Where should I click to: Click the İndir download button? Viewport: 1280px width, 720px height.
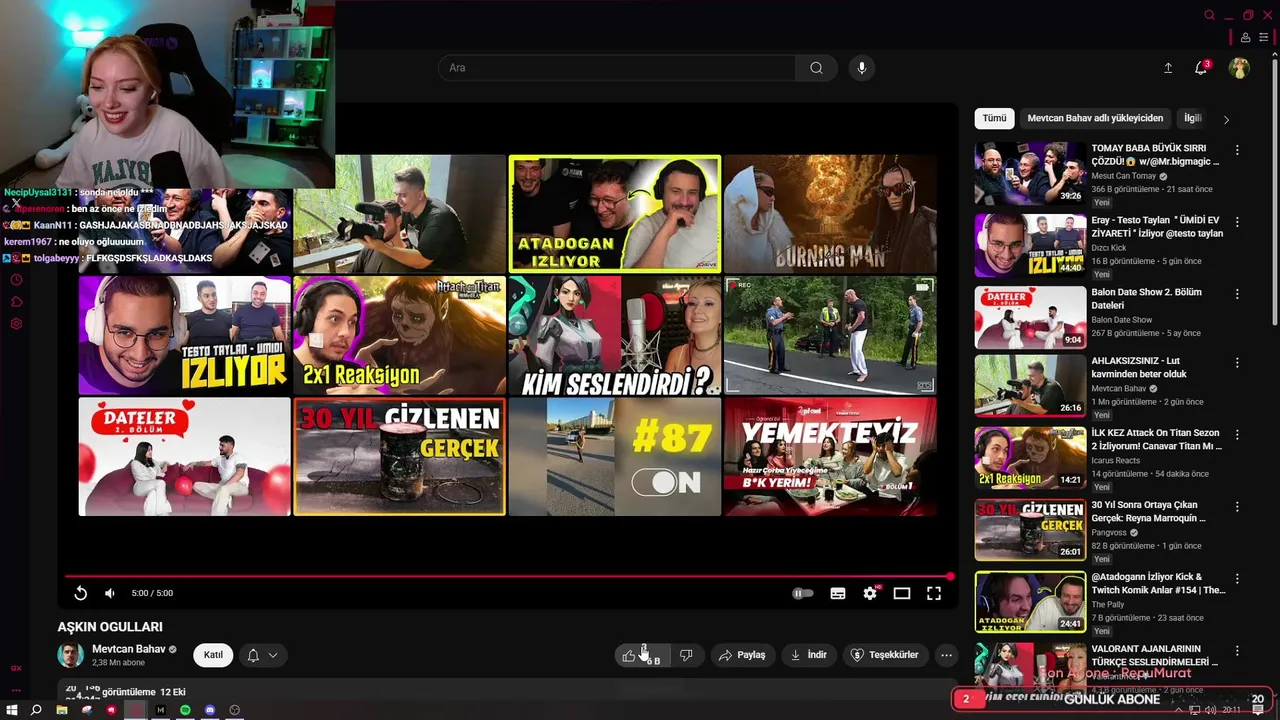pyautogui.click(x=809, y=655)
